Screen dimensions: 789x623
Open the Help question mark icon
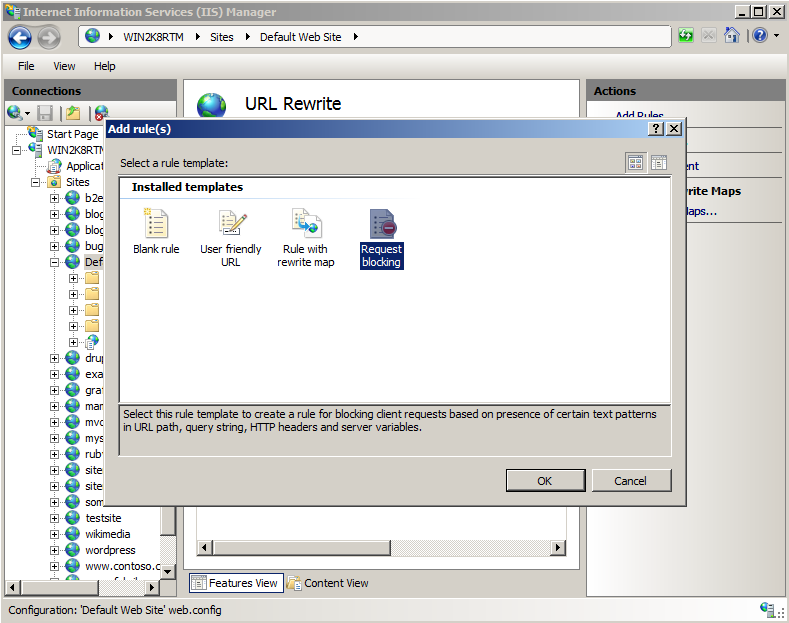(758, 36)
